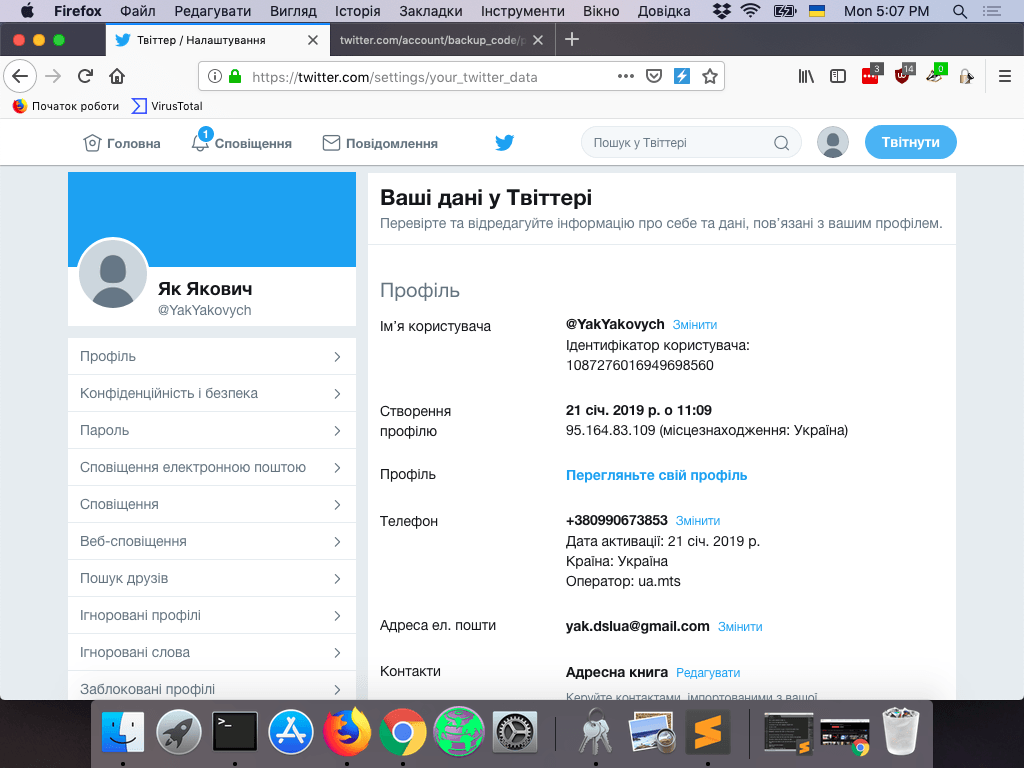Open the Редагувати menu

pos(212,11)
